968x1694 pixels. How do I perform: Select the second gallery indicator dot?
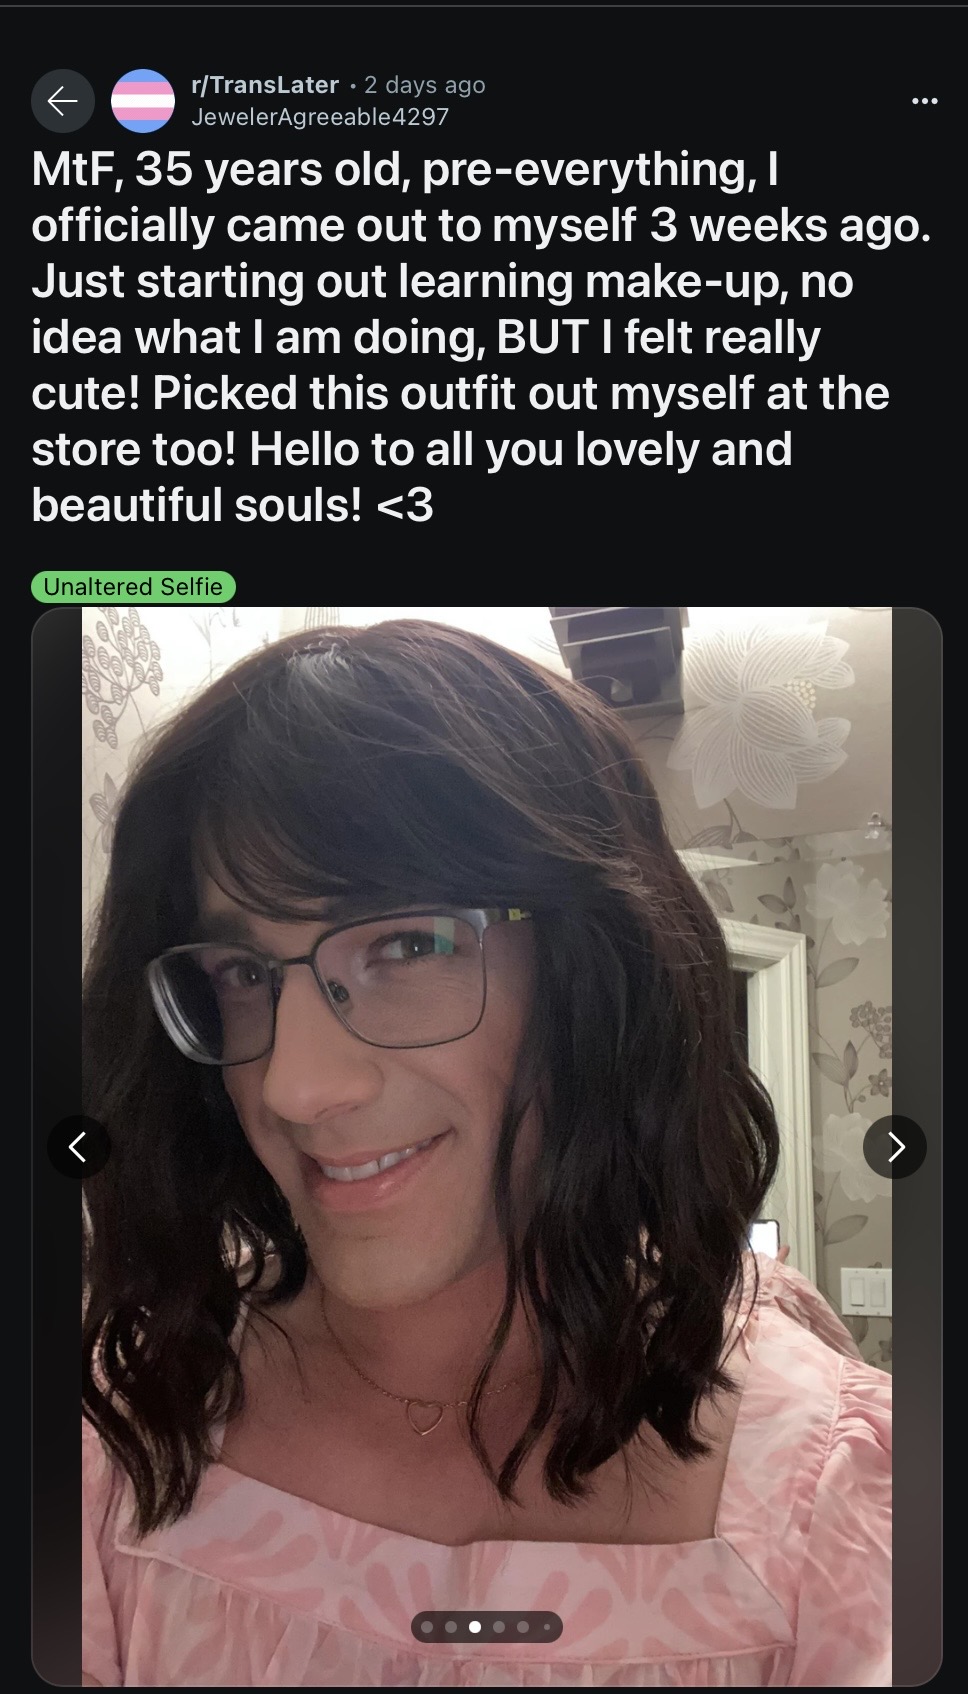click(451, 1627)
